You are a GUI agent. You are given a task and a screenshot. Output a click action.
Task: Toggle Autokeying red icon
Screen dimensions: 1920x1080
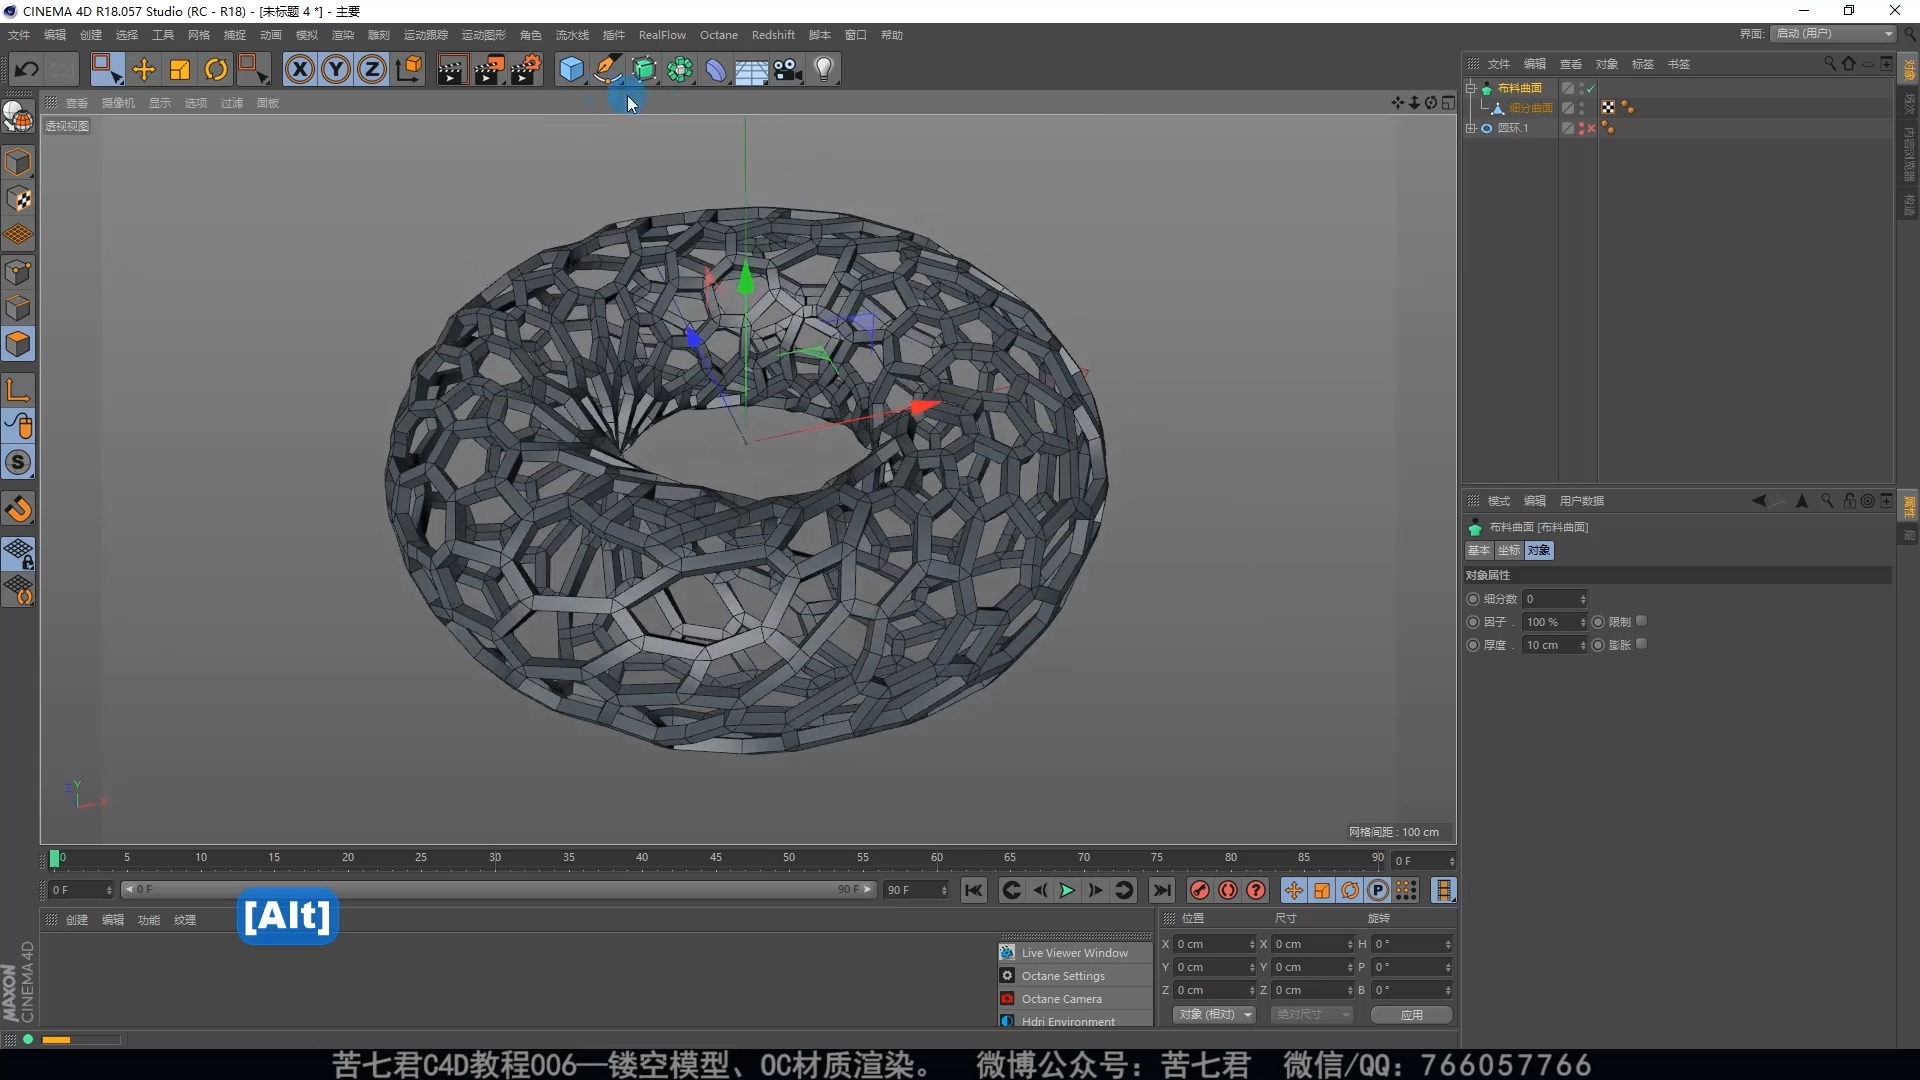1228,890
